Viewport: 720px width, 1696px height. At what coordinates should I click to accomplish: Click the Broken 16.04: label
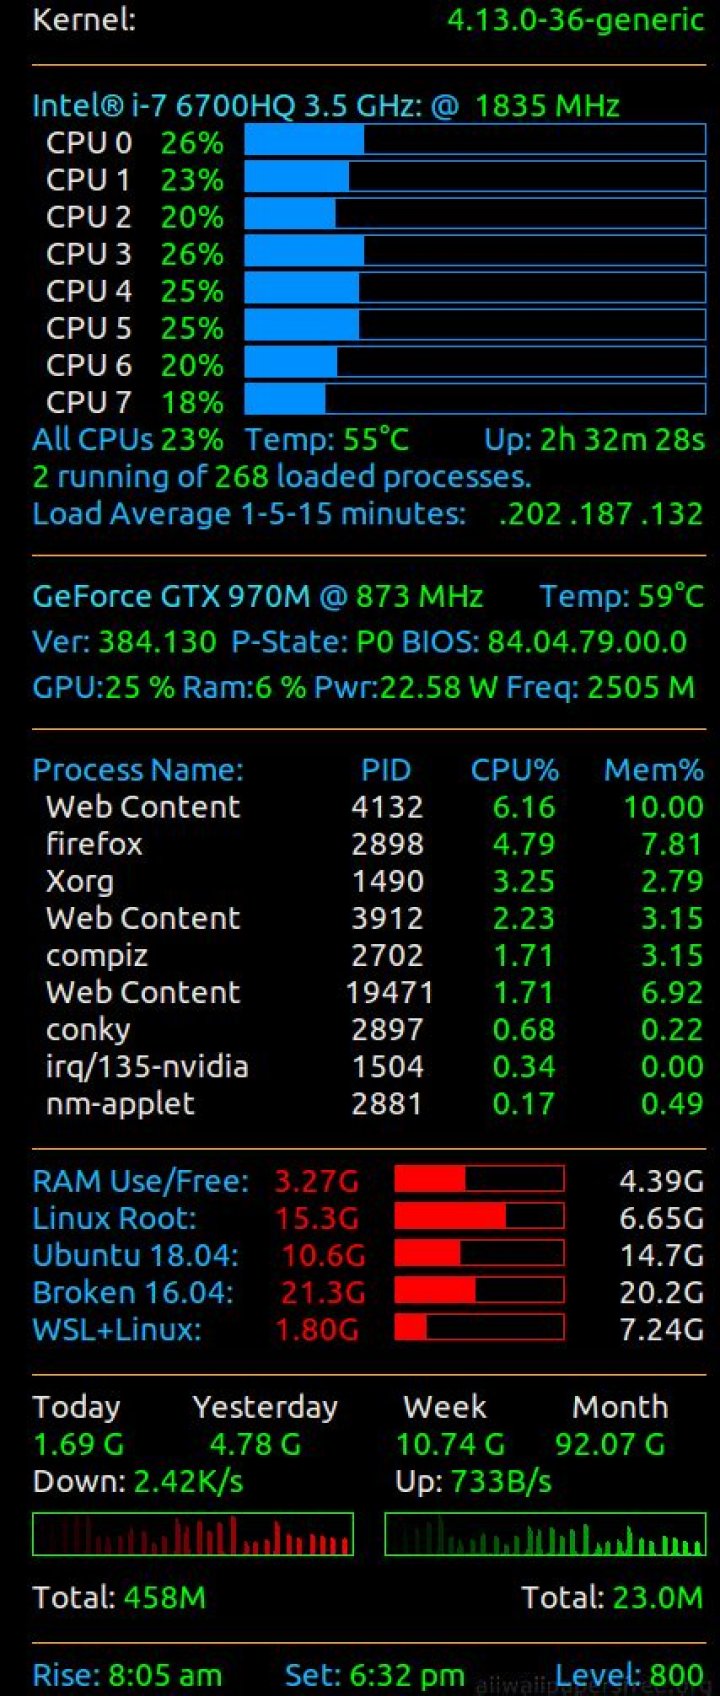pos(133,1292)
